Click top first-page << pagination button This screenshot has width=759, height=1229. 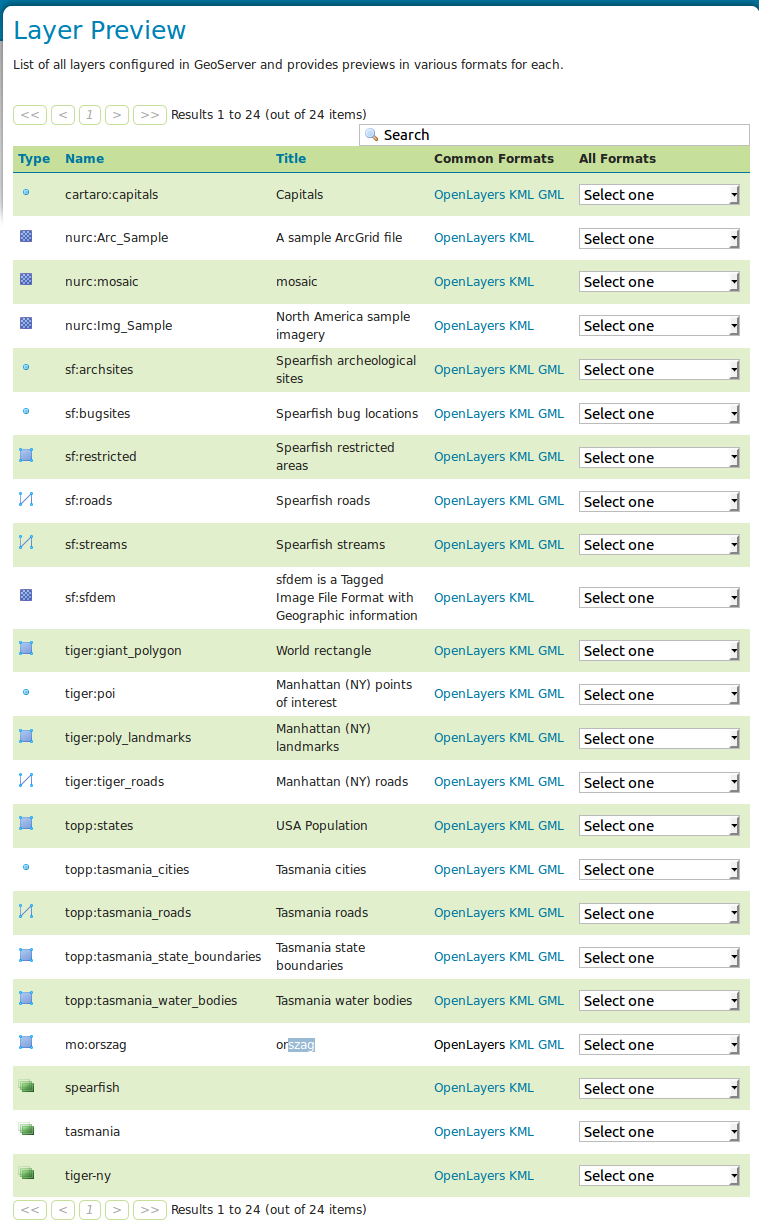(30, 115)
